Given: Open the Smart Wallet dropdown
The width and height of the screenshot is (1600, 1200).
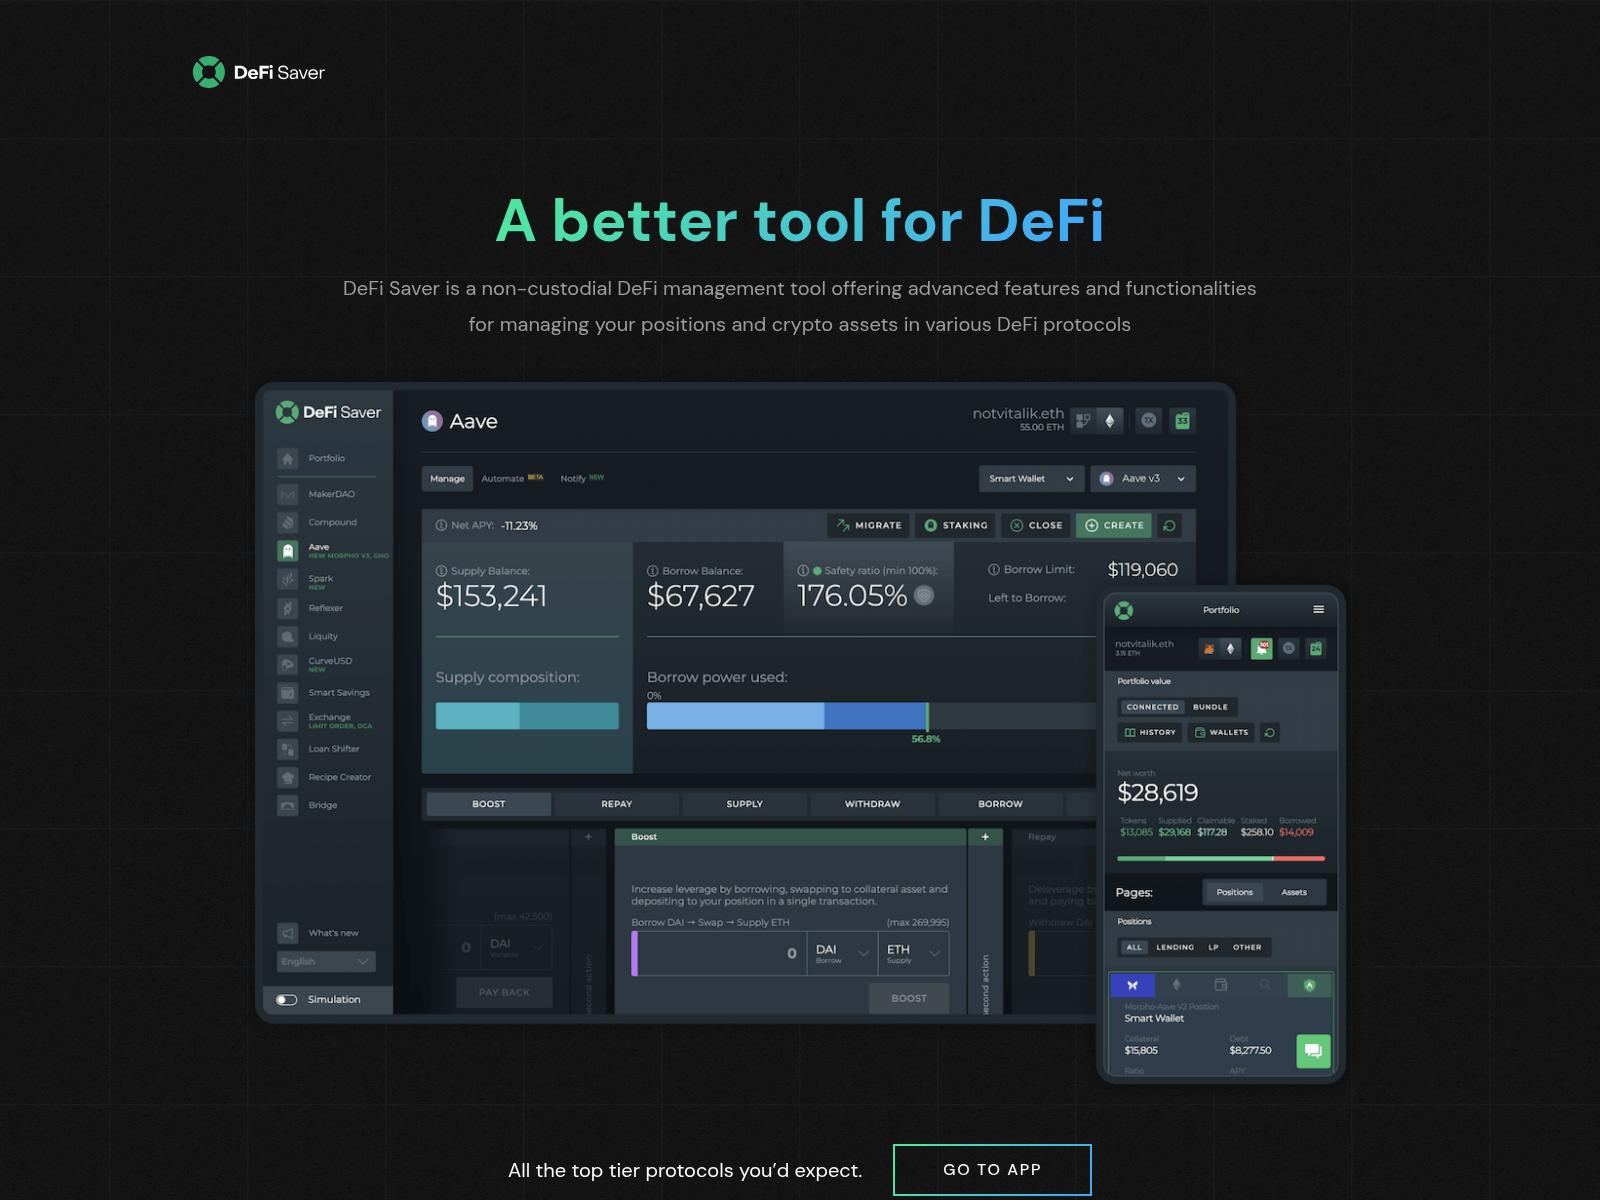Looking at the screenshot, I should [x=1032, y=479].
